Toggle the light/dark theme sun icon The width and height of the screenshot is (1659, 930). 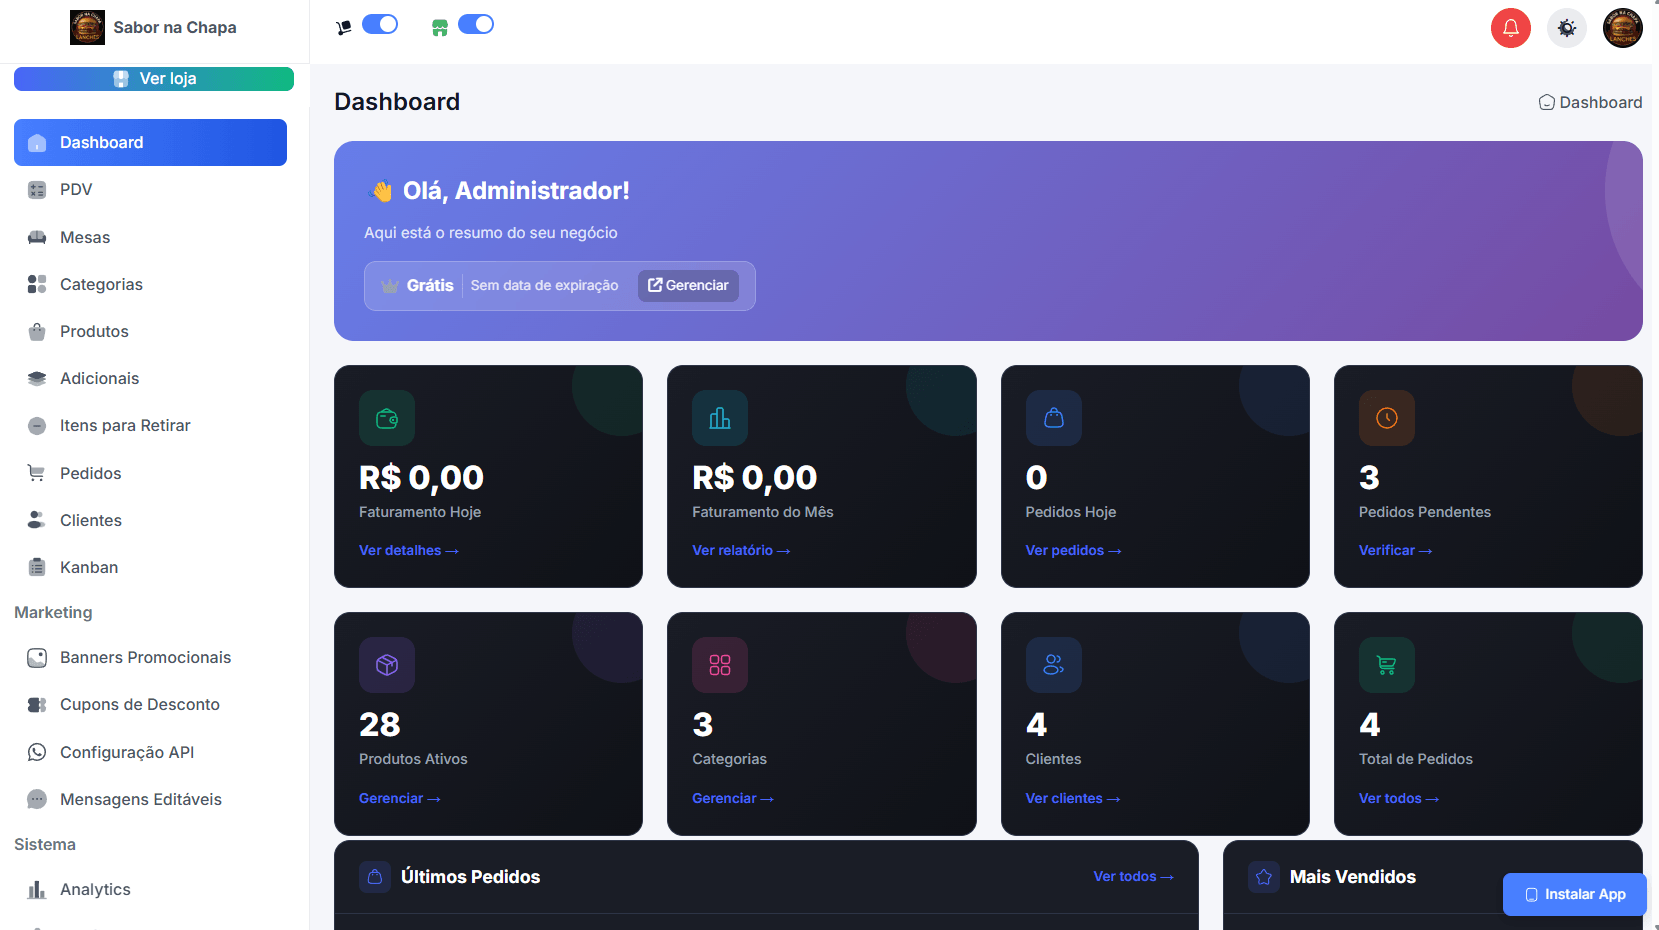point(1566,28)
